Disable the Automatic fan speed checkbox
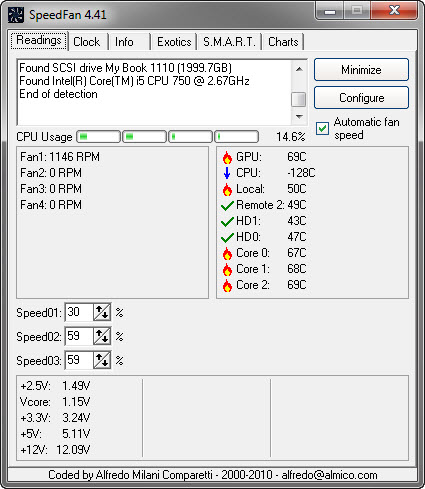 pyautogui.click(x=322, y=128)
